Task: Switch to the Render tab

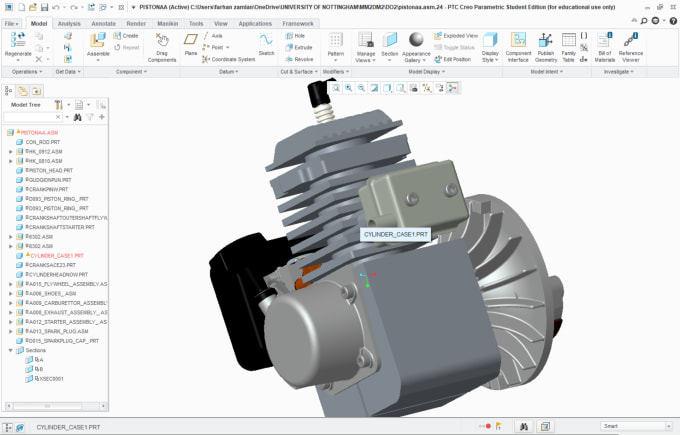Action: click(136, 23)
